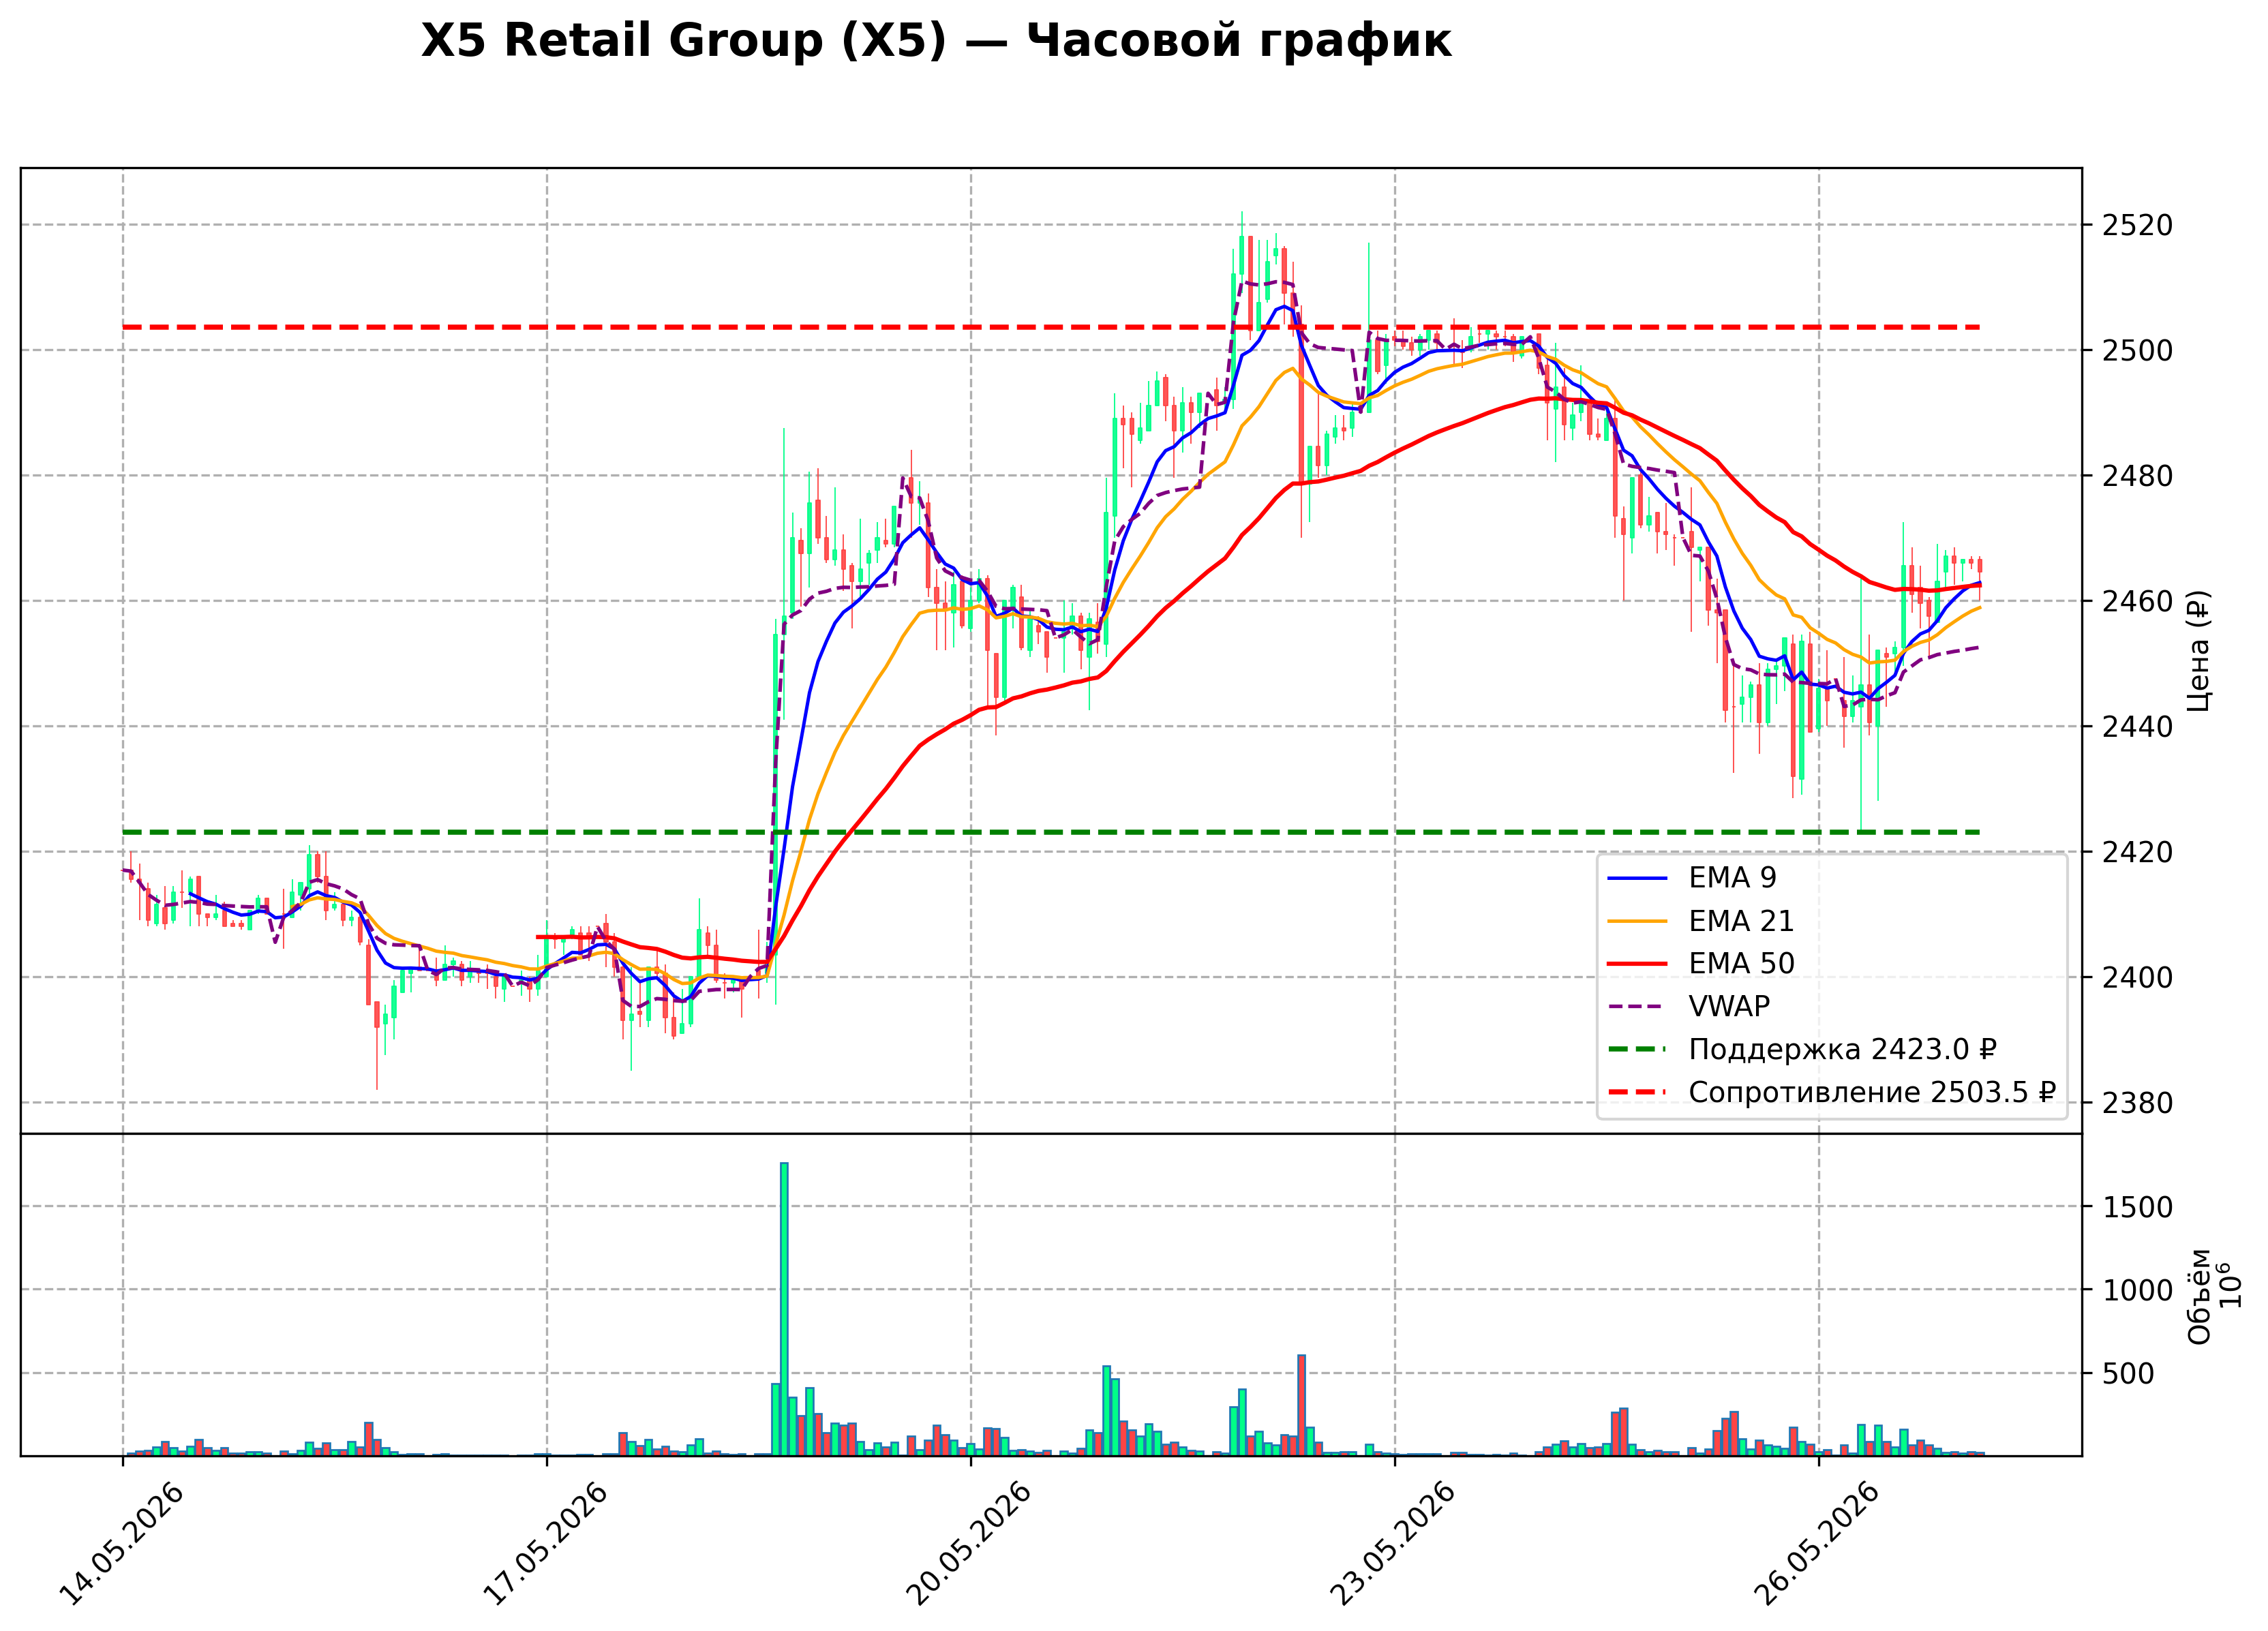The image size is (2268, 1631).
Task: Click the green dashed support legend sample
Action: pos(1638,1050)
